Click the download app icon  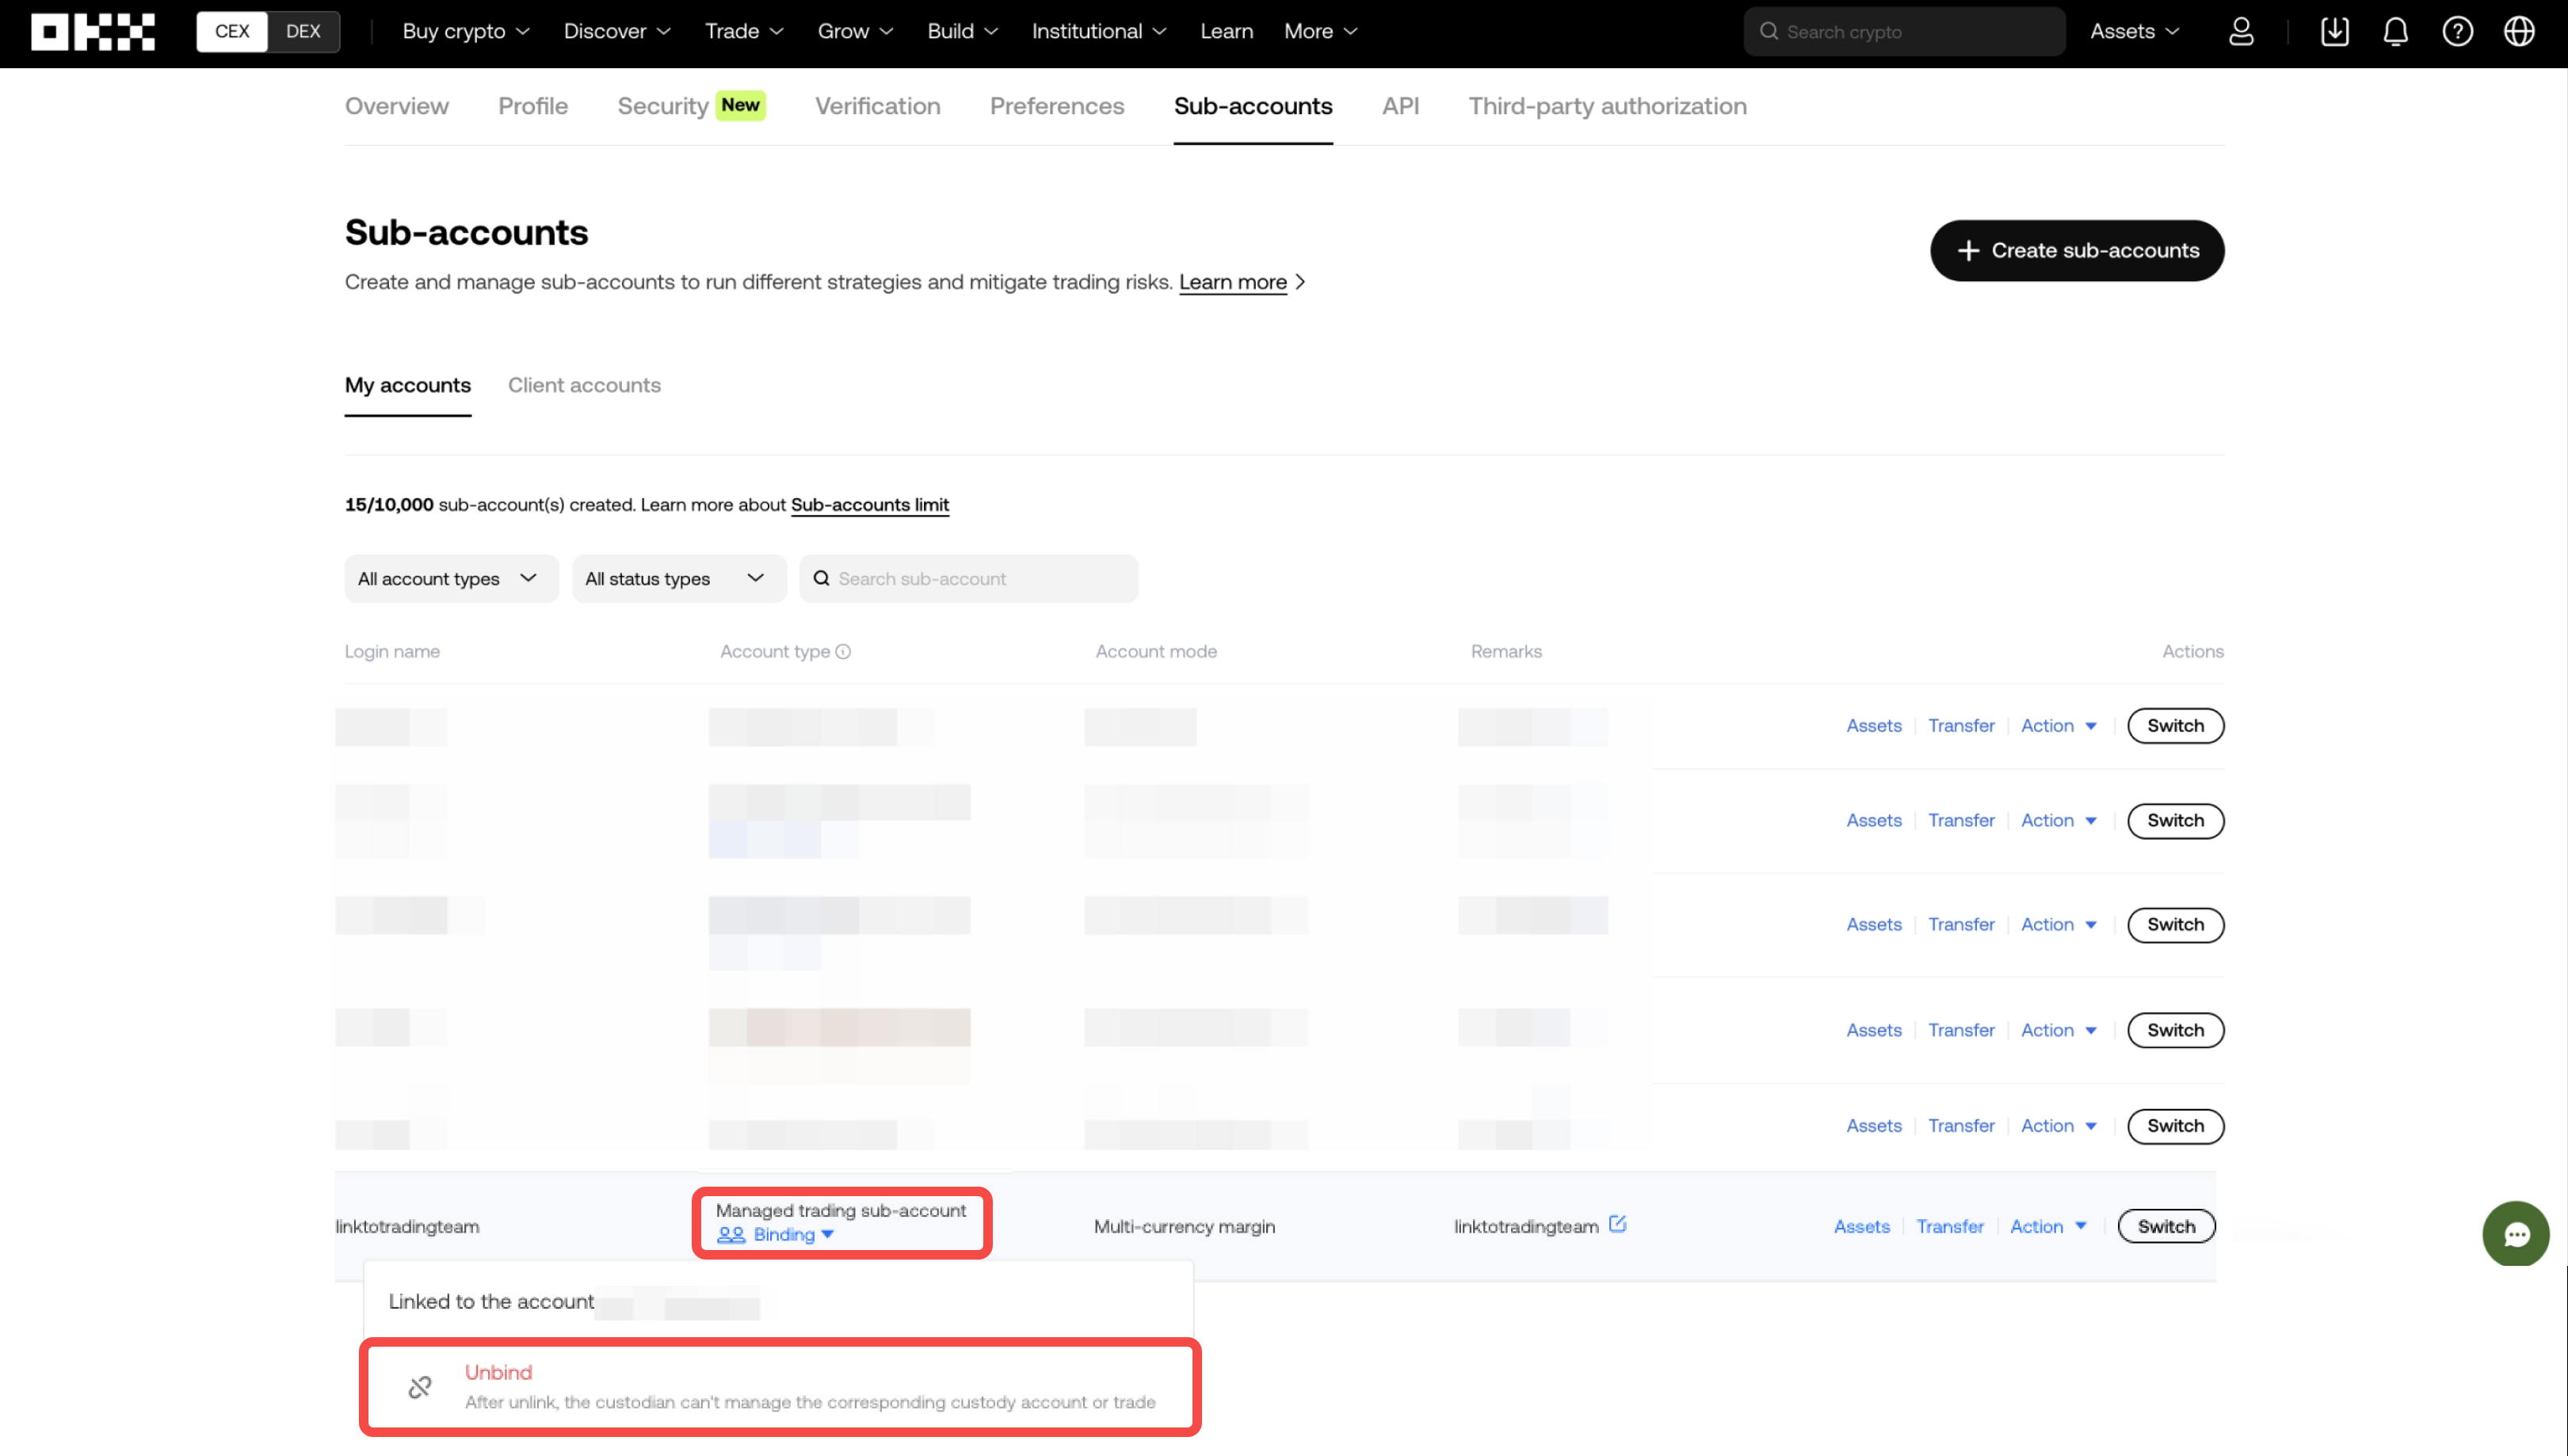(2334, 32)
